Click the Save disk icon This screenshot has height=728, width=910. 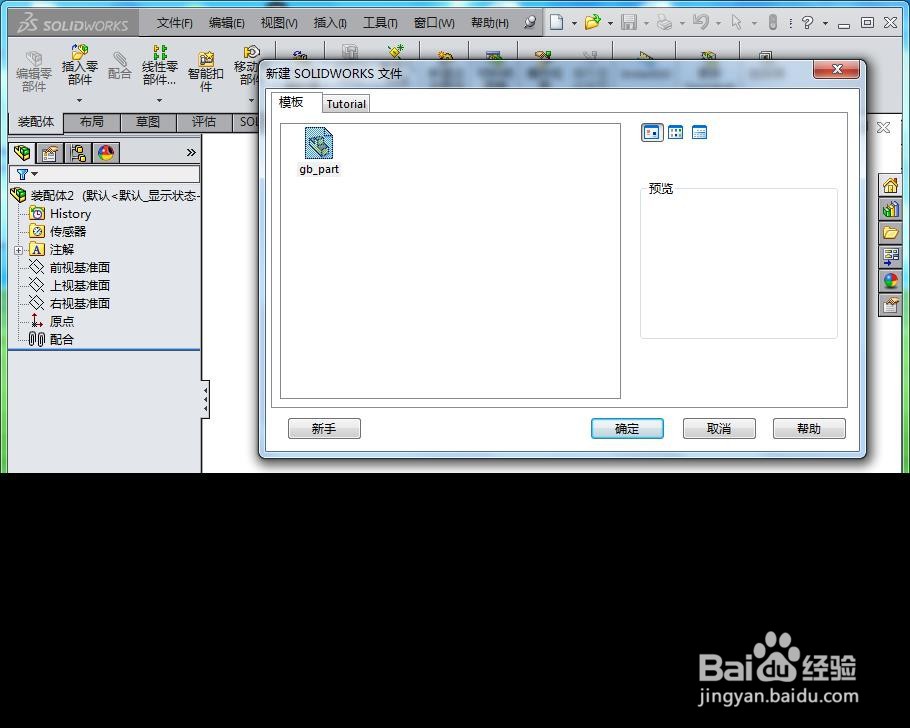point(629,23)
